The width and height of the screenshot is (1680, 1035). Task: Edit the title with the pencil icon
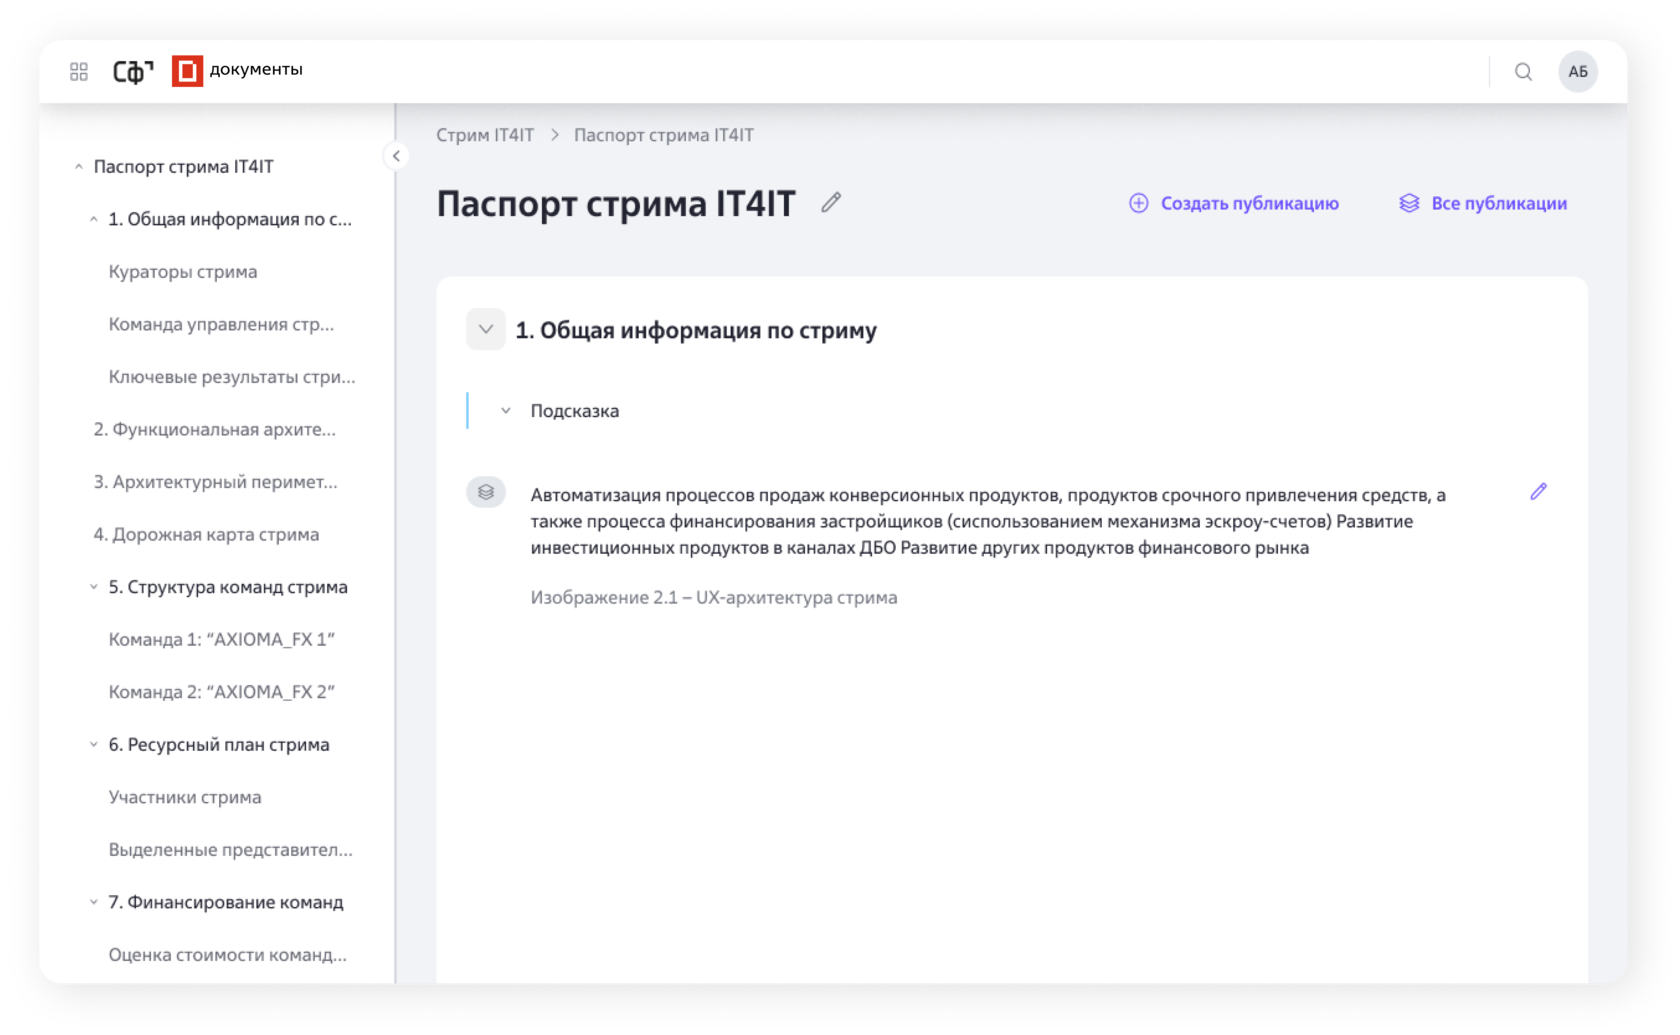point(831,203)
